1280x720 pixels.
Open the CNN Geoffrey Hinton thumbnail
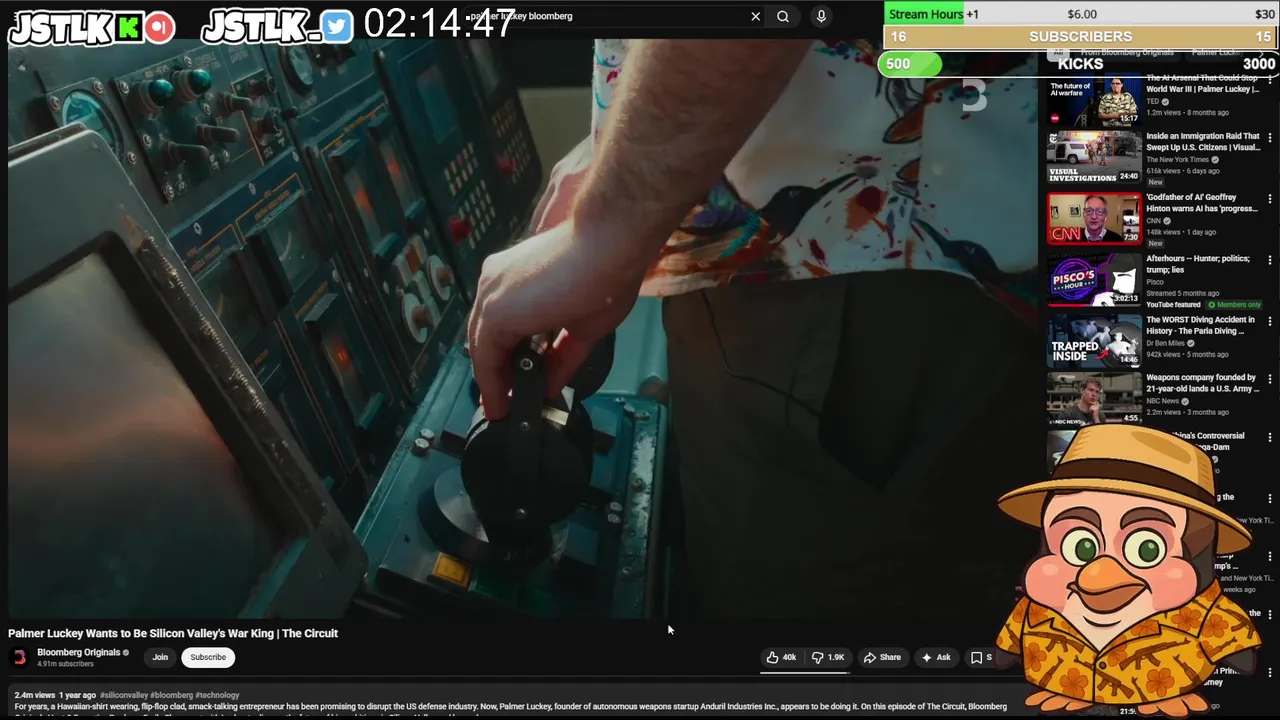point(1094,218)
